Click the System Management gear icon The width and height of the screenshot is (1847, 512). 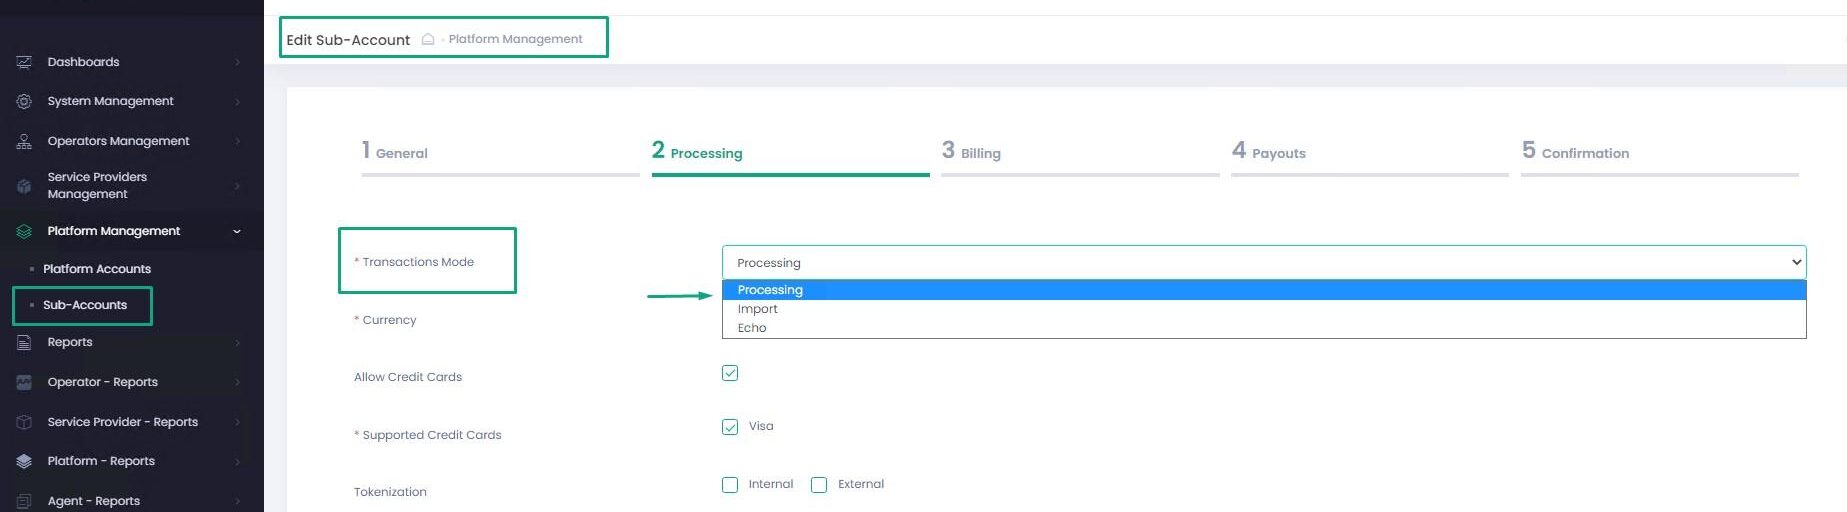pyautogui.click(x=24, y=101)
